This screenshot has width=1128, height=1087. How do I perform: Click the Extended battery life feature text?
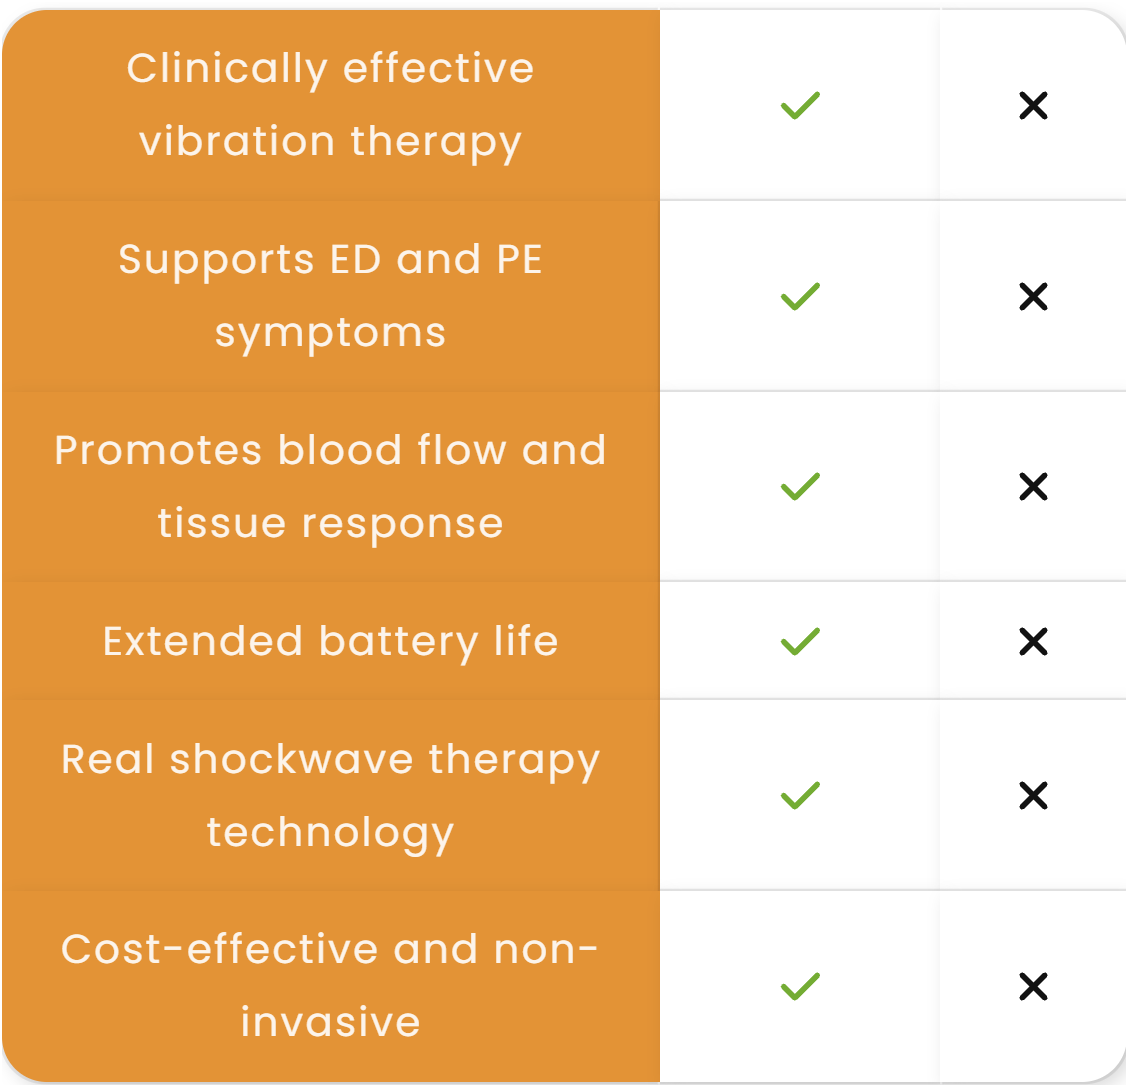click(x=330, y=641)
